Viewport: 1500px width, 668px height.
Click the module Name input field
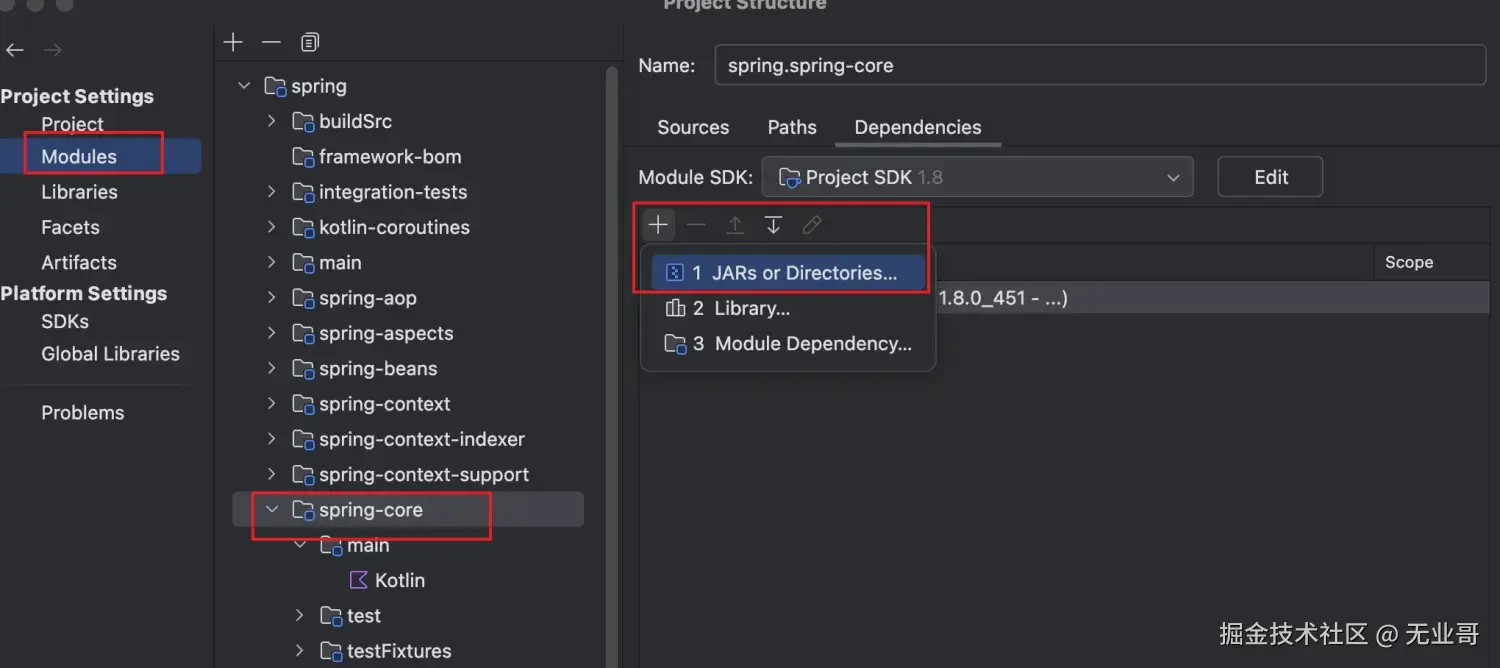[1100, 65]
